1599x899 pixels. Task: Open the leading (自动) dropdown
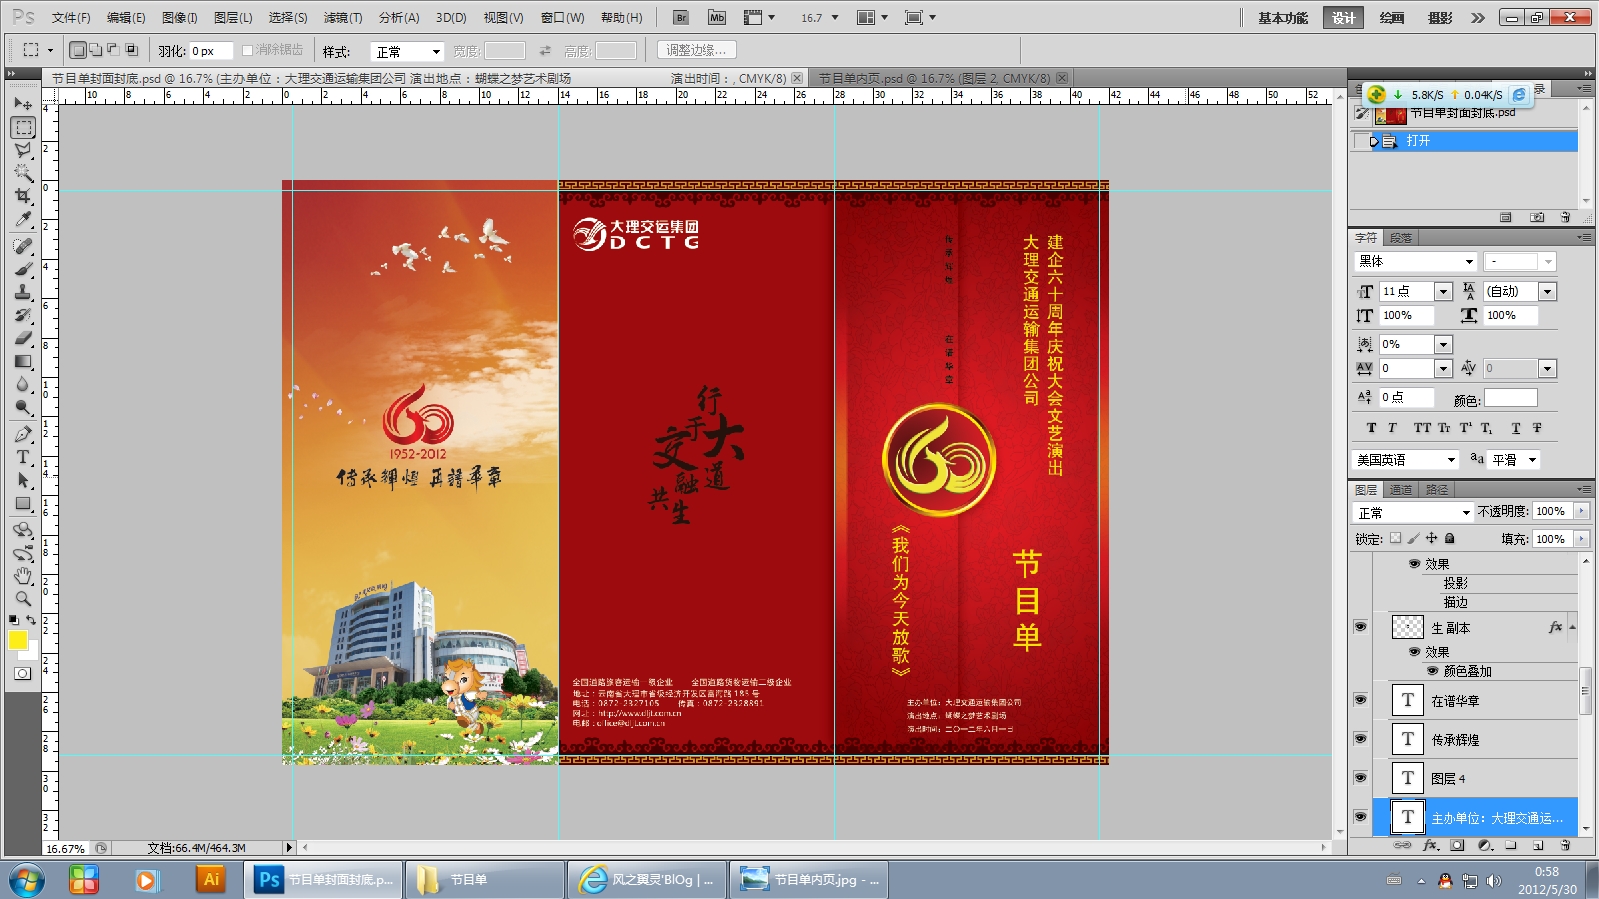[x=1548, y=291]
